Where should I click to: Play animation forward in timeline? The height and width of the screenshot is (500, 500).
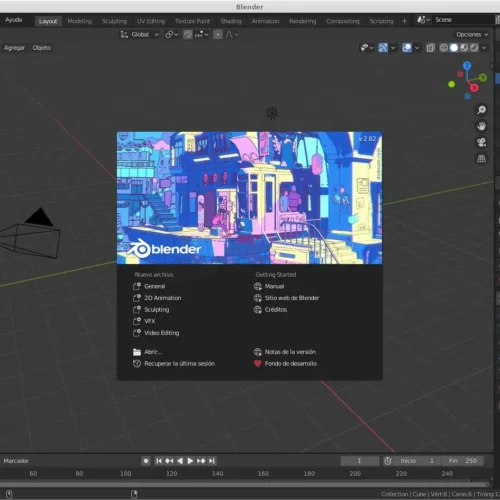tap(190, 461)
